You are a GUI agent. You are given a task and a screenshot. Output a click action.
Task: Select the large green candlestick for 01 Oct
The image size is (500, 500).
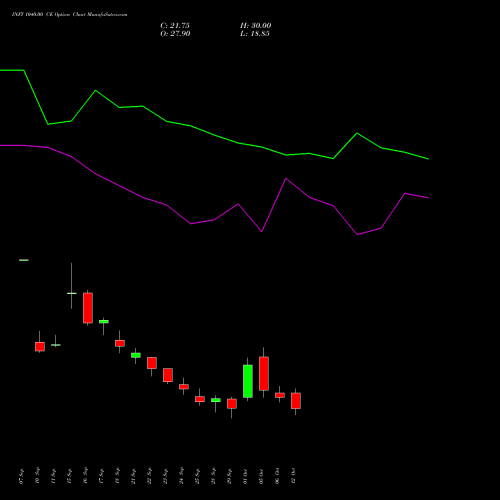(x=248, y=381)
